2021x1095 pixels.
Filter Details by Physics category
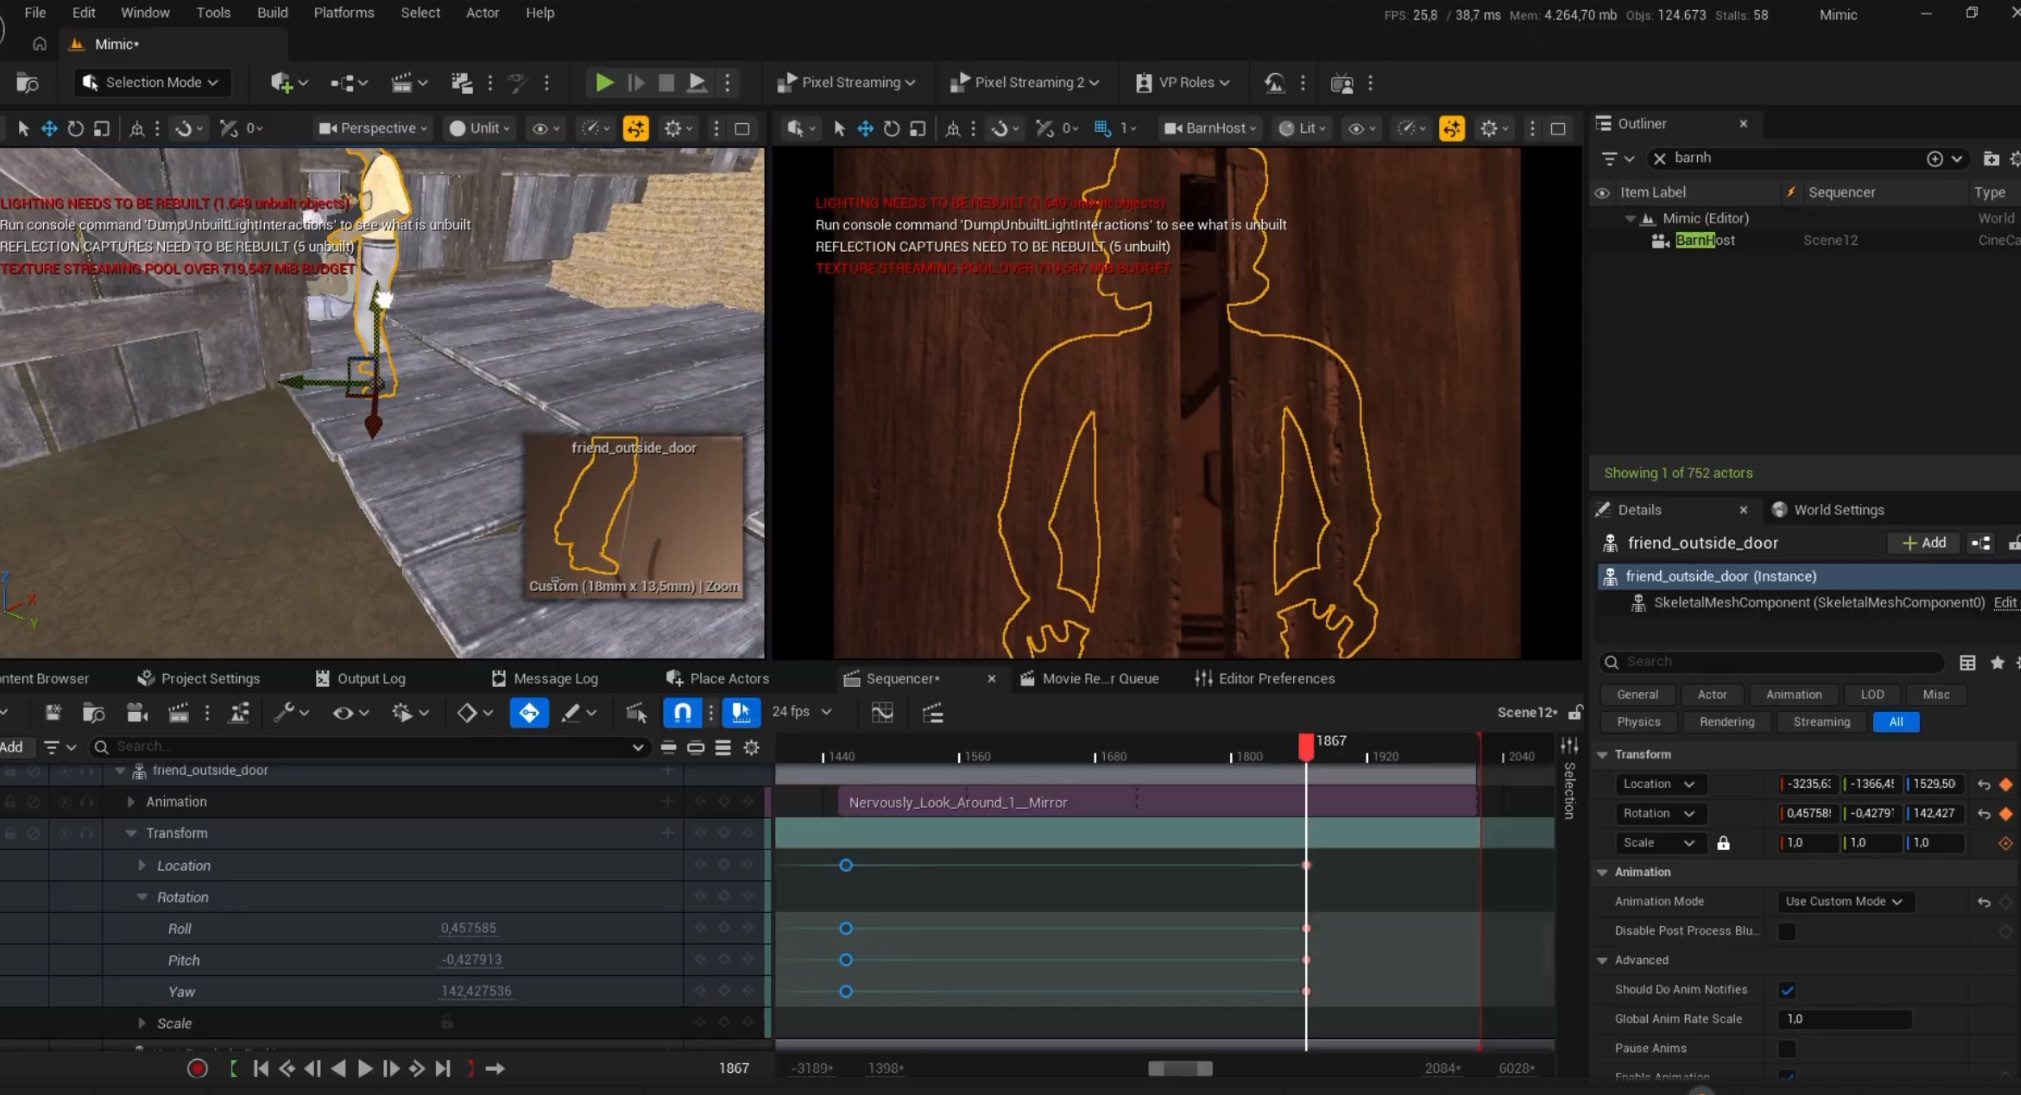(1638, 722)
